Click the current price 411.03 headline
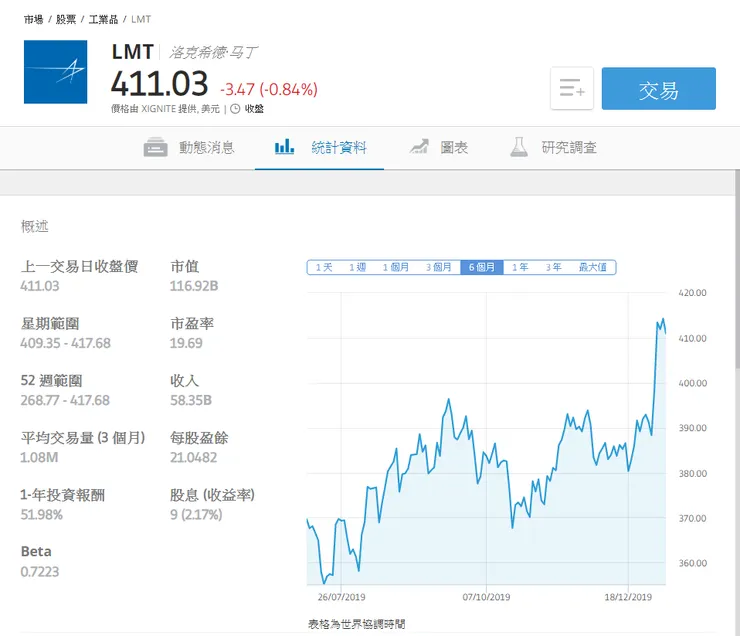The image size is (740, 636). pos(160,84)
